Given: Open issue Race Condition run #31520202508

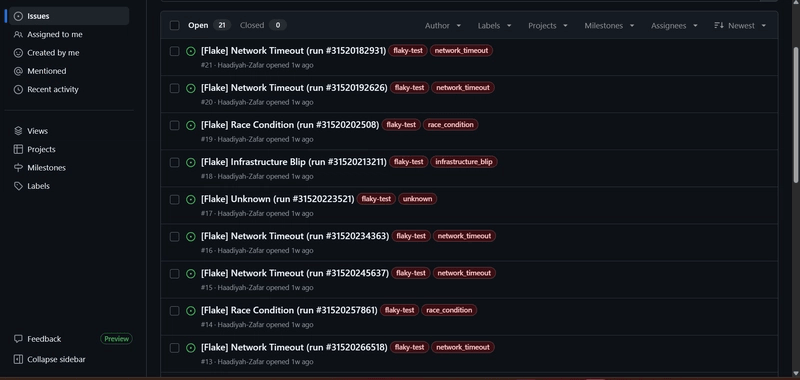Looking at the screenshot, I should coord(290,125).
